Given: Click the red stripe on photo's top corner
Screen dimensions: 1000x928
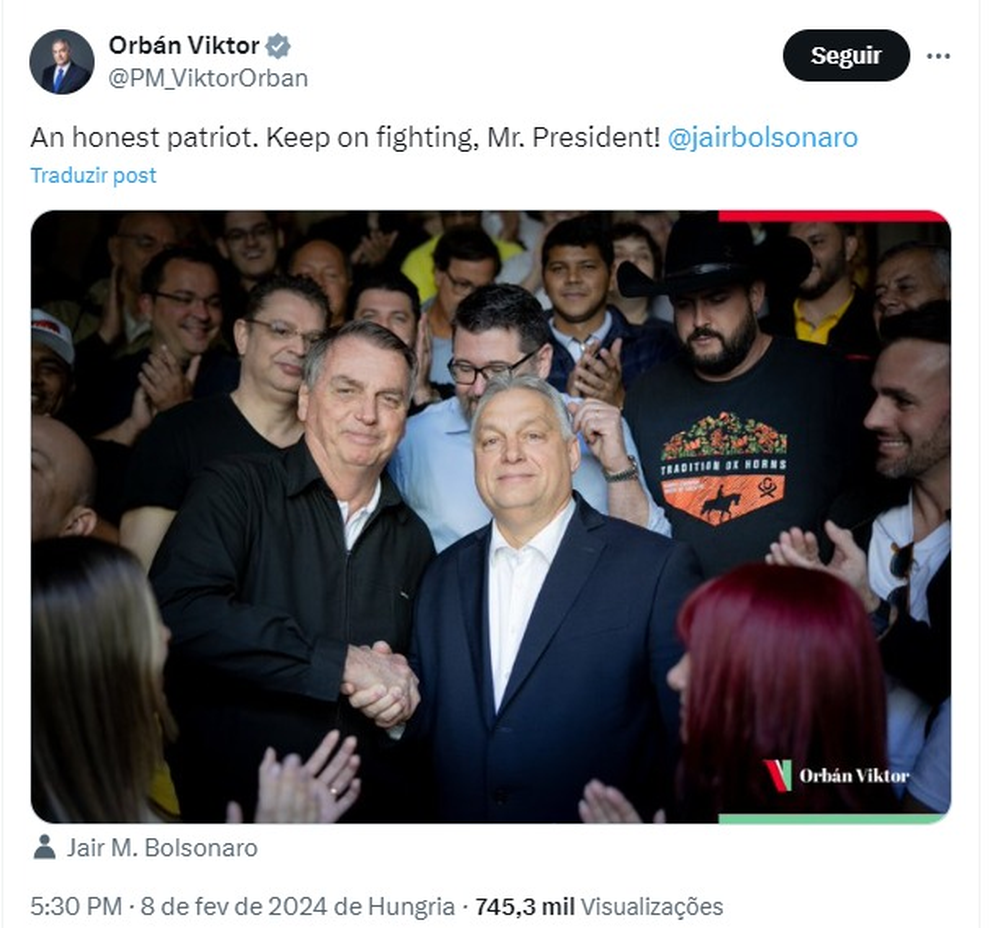Looking at the screenshot, I should coord(834,216).
